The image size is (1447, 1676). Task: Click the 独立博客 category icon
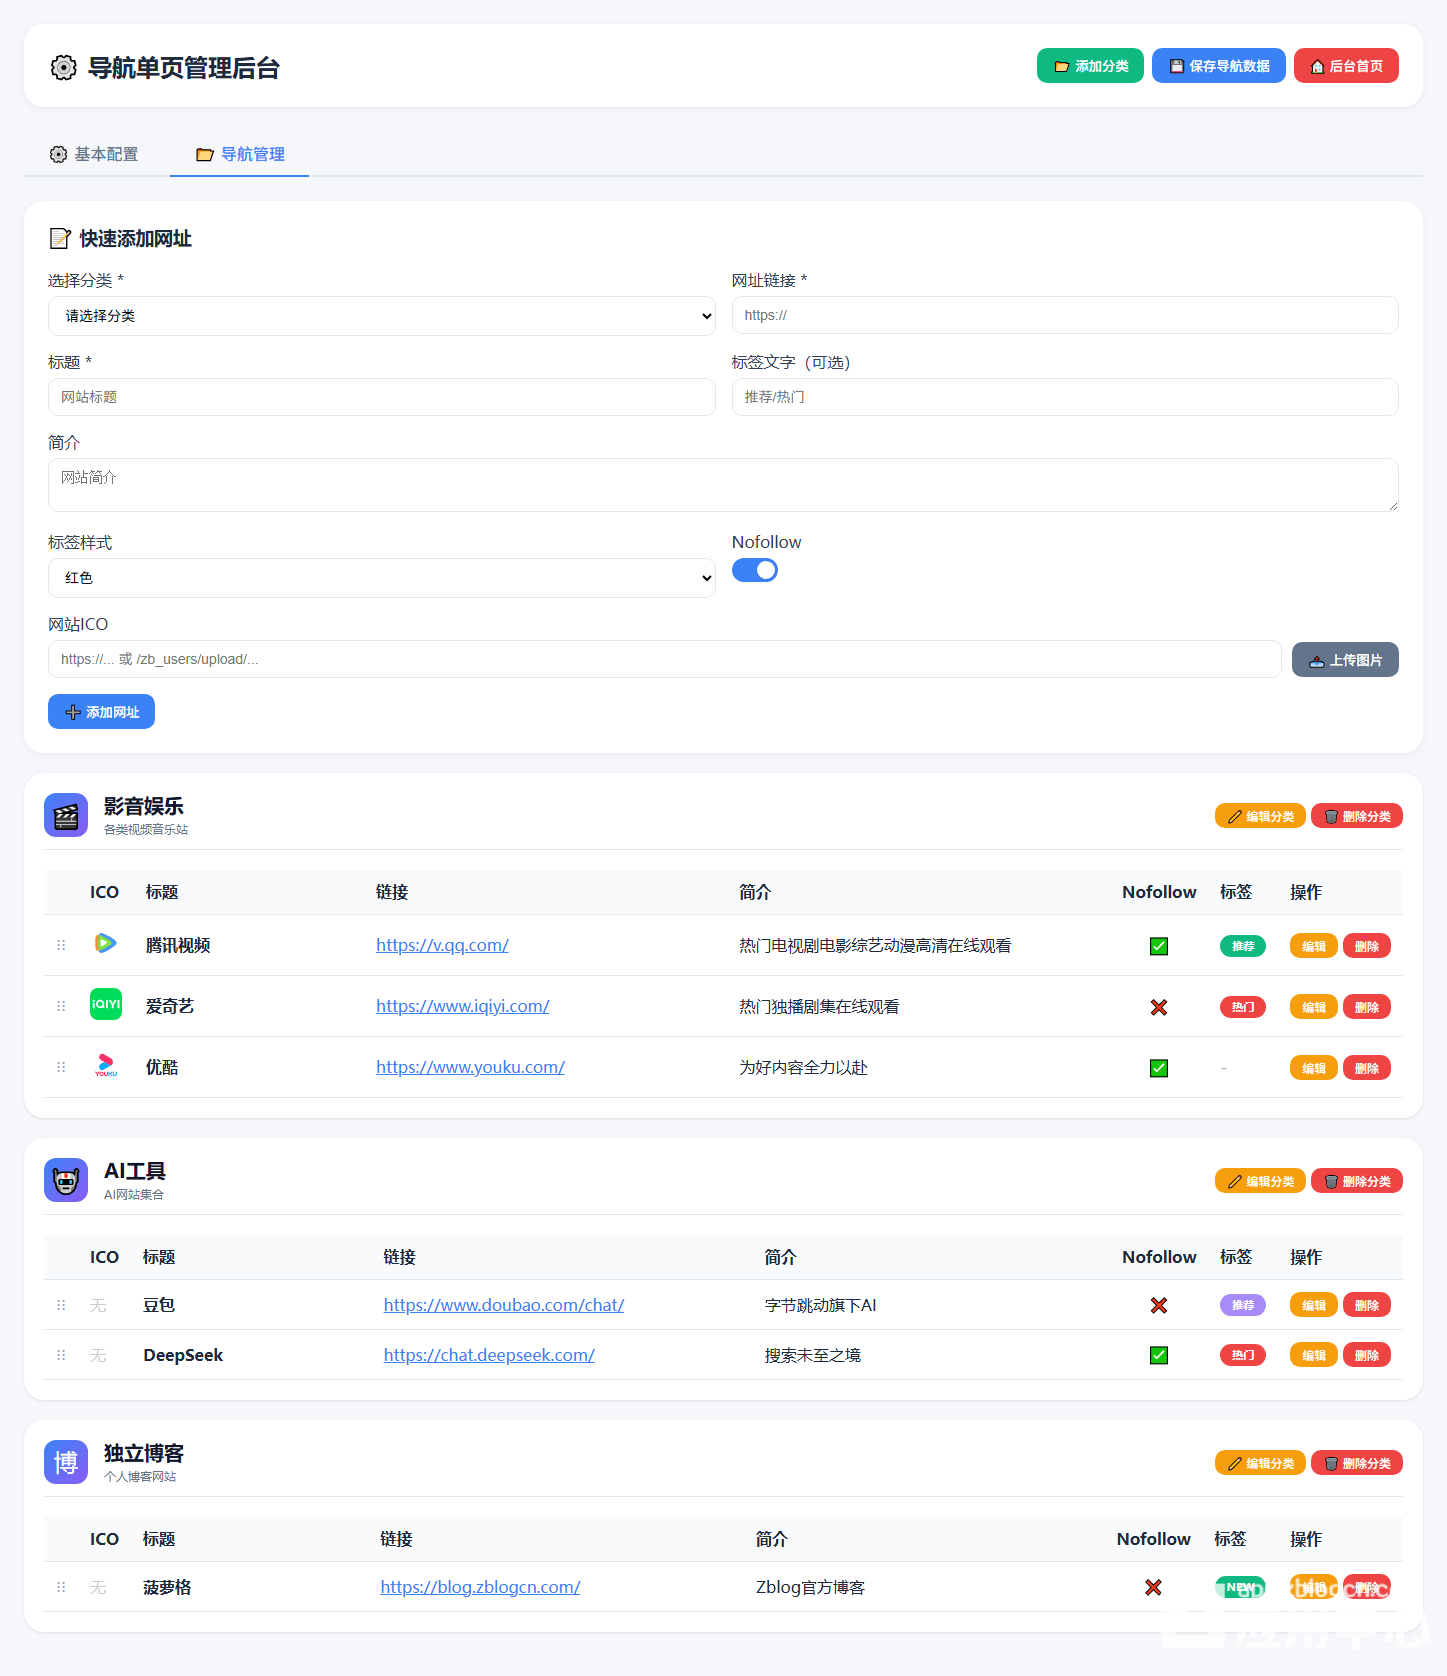[66, 1462]
